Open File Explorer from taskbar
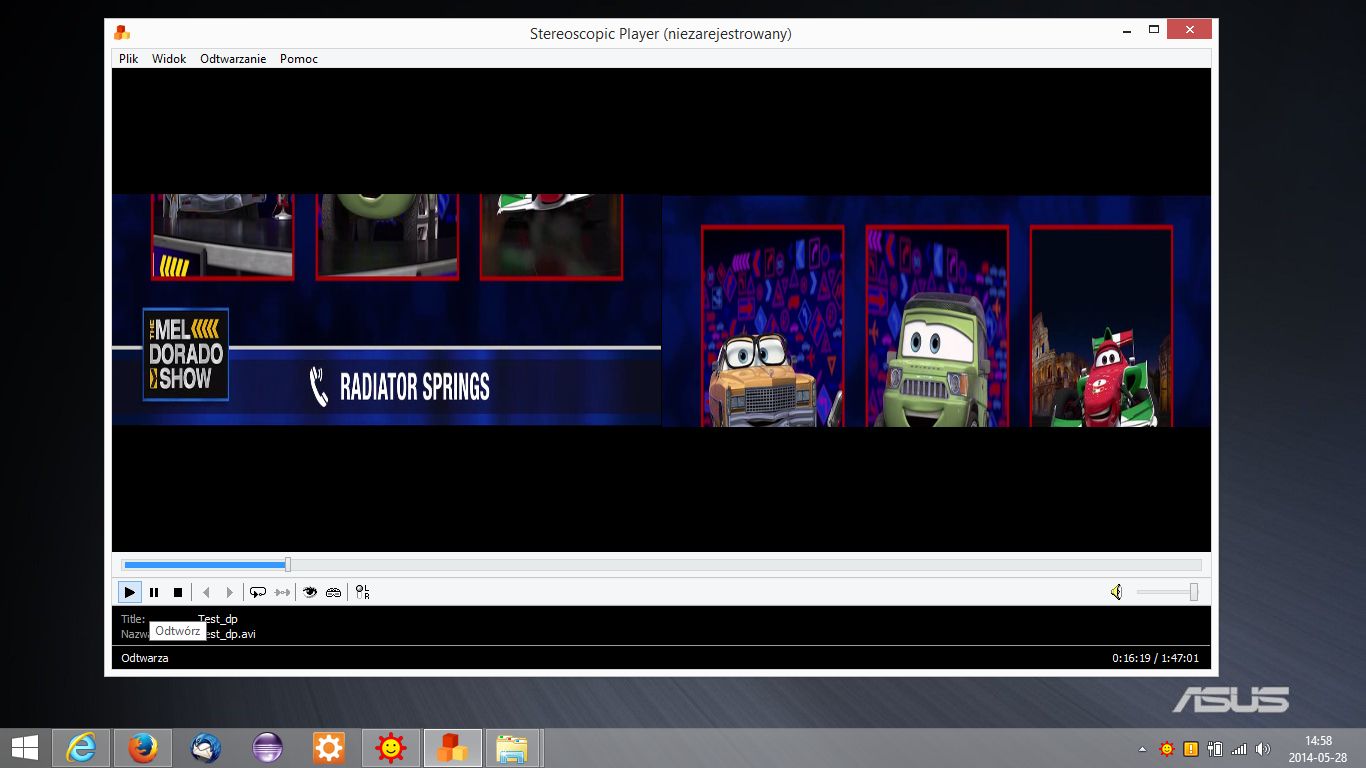1366x768 pixels. [x=513, y=747]
